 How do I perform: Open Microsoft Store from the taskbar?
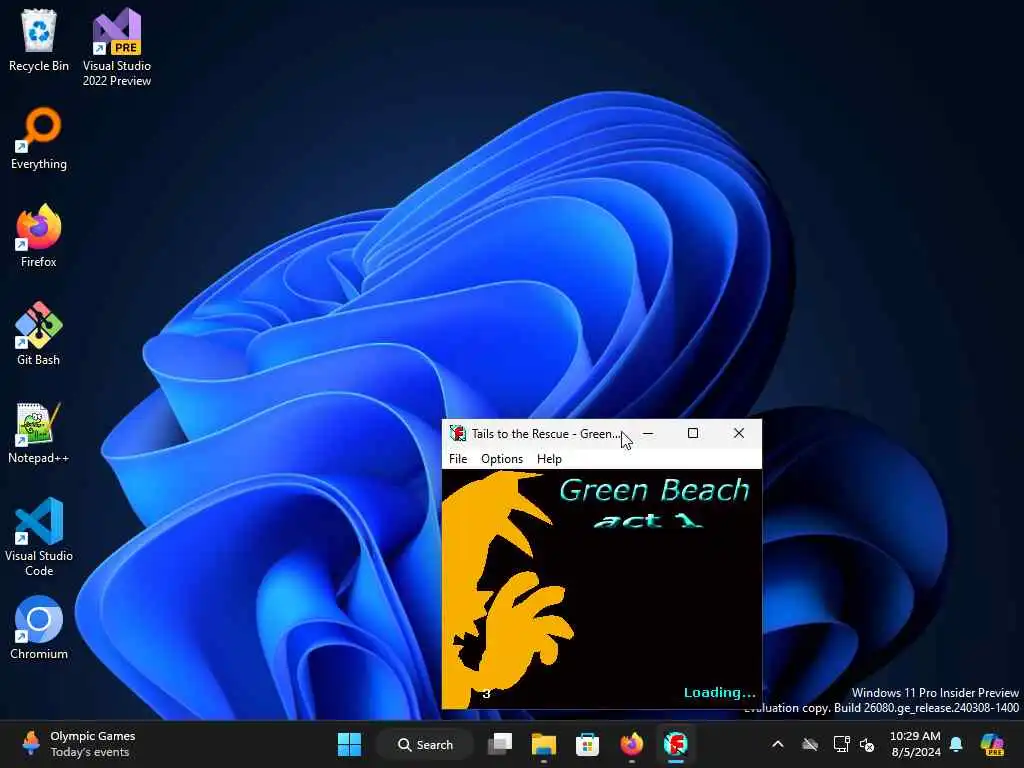tap(587, 744)
